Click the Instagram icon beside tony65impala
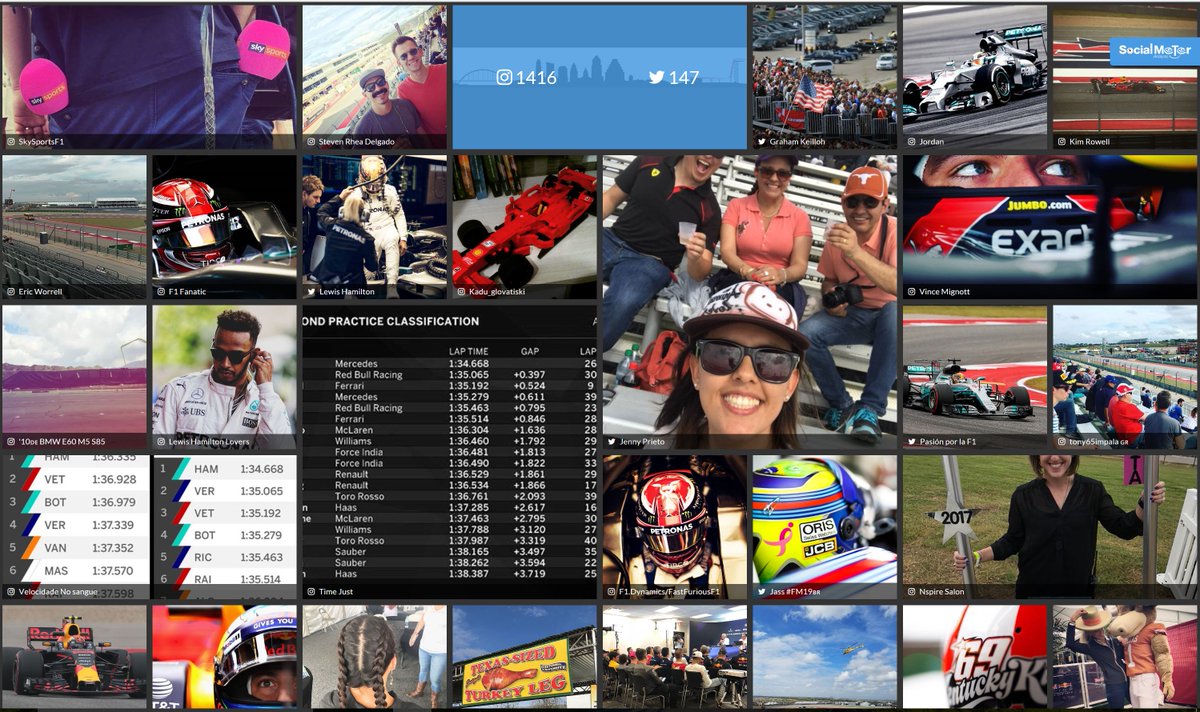 pyautogui.click(x=1061, y=442)
